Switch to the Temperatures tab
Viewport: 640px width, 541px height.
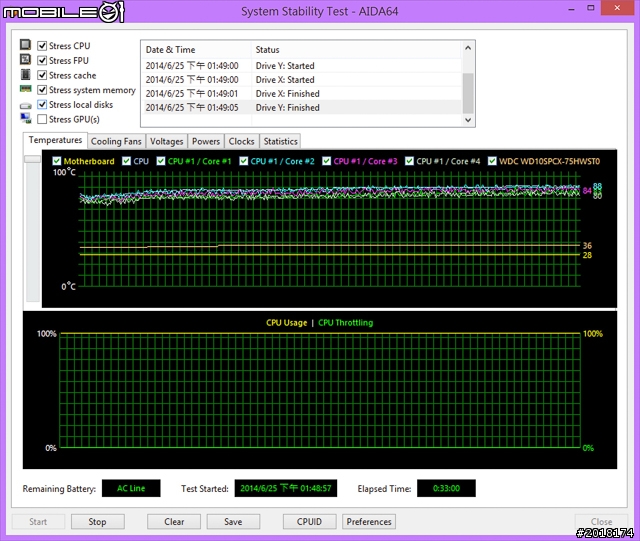click(x=55, y=140)
